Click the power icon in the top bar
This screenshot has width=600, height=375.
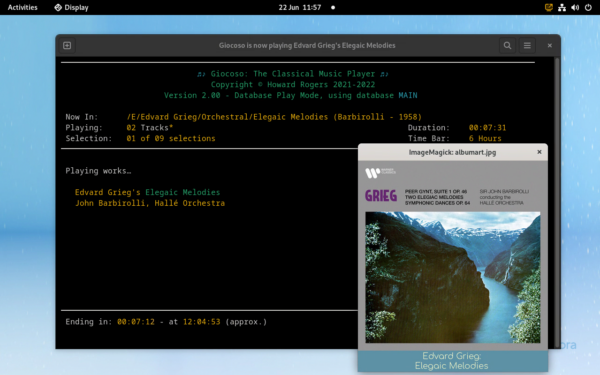click(x=588, y=7)
